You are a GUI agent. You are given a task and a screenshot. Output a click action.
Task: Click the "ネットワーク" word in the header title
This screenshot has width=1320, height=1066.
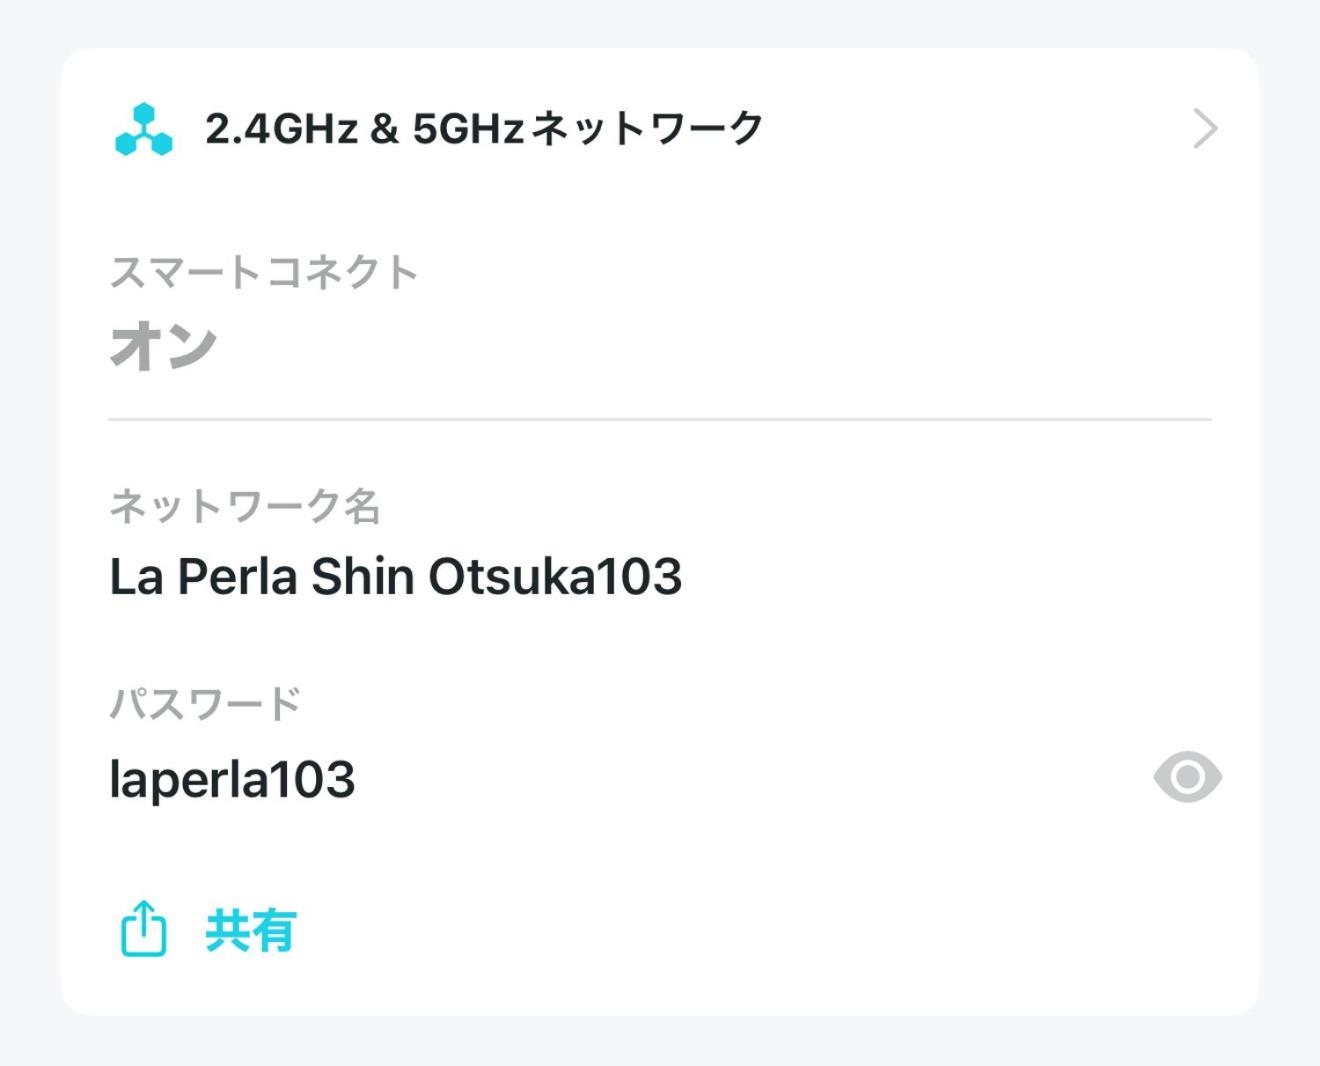click(646, 129)
